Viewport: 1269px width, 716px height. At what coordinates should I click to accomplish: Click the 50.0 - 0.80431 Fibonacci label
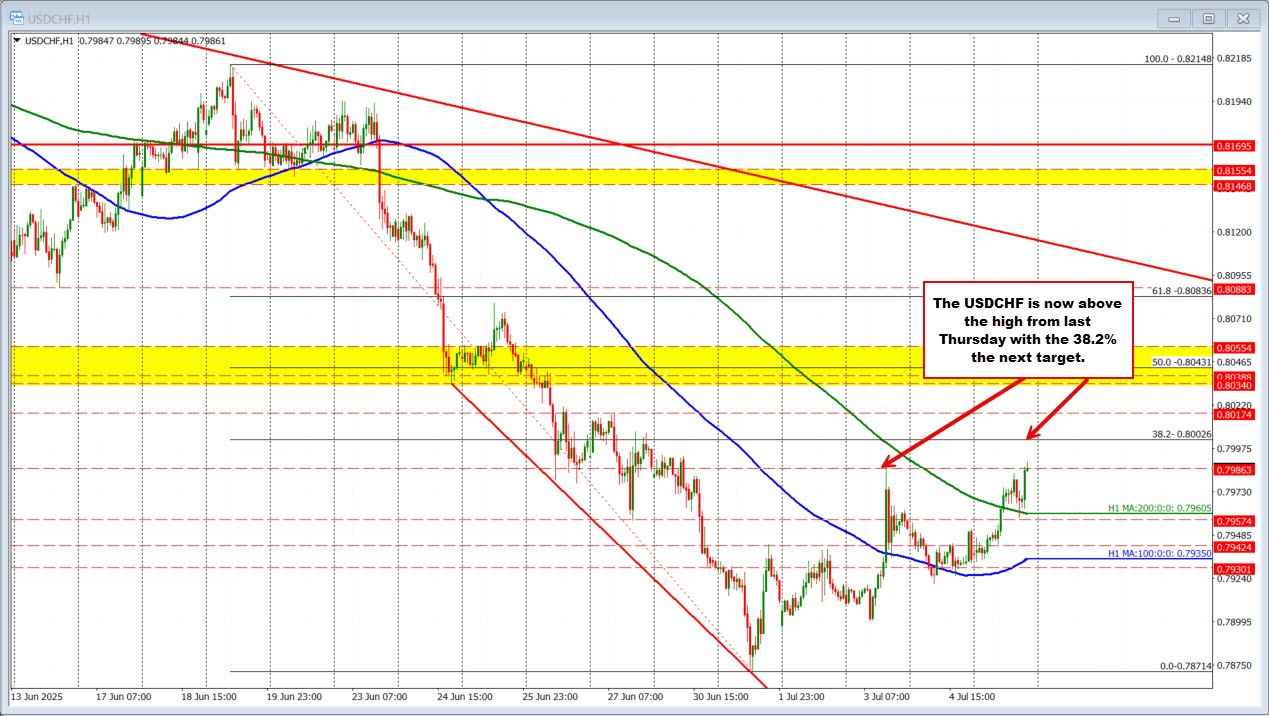tap(1180, 363)
